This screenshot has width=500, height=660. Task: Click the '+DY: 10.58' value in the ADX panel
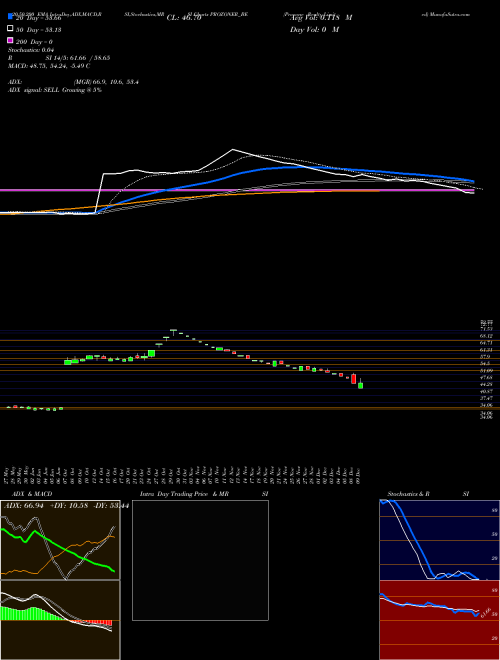69,505
